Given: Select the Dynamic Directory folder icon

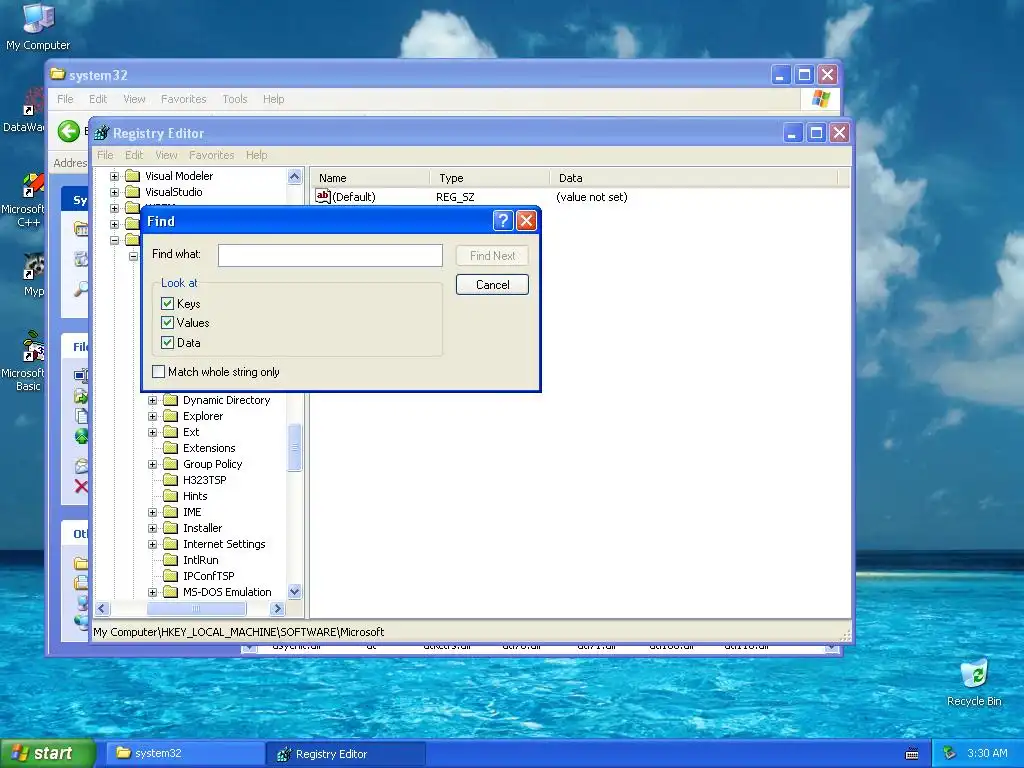Looking at the screenshot, I should coord(170,400).
